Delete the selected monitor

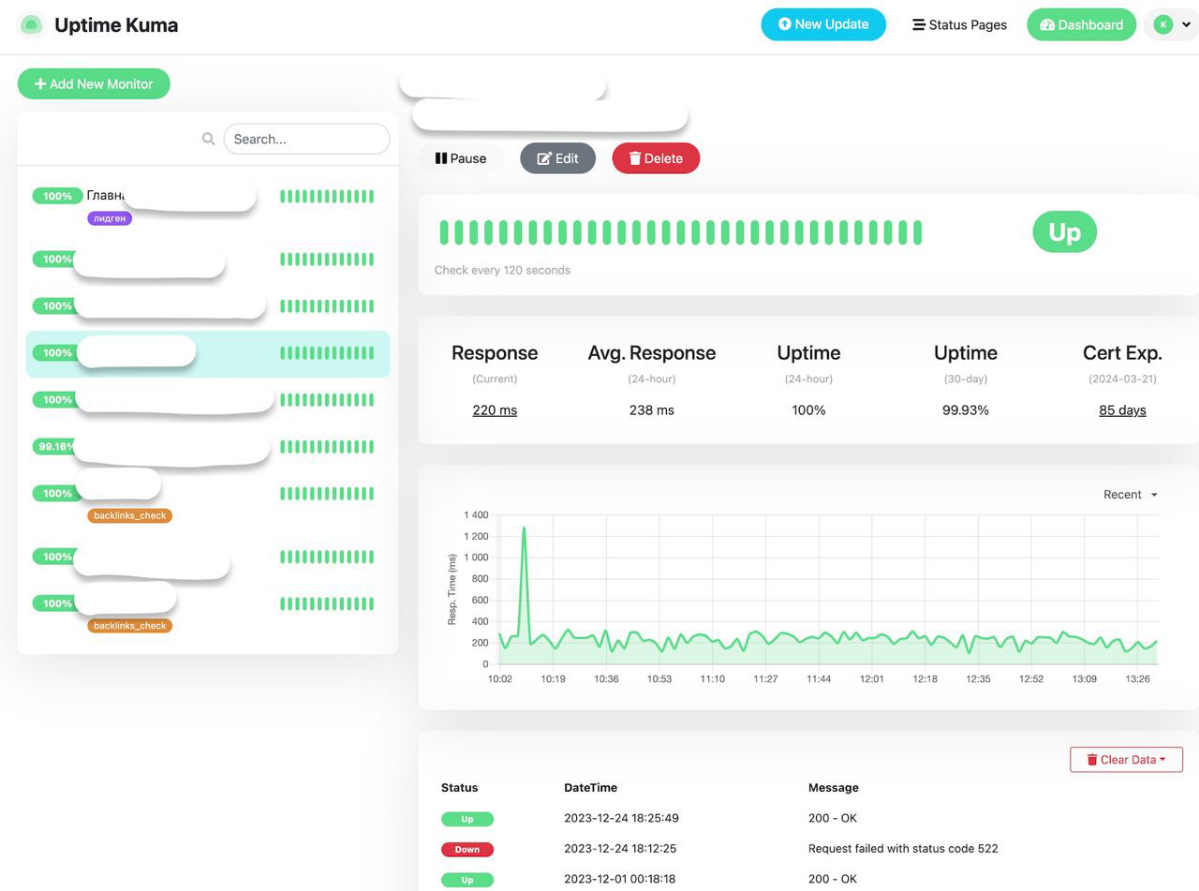click(x=655, y=158)
